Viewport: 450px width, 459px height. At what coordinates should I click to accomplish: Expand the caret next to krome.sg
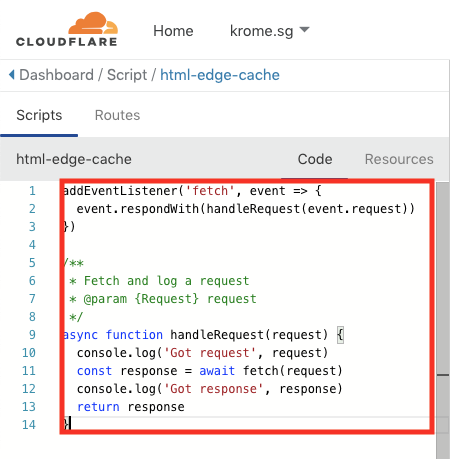304,30
